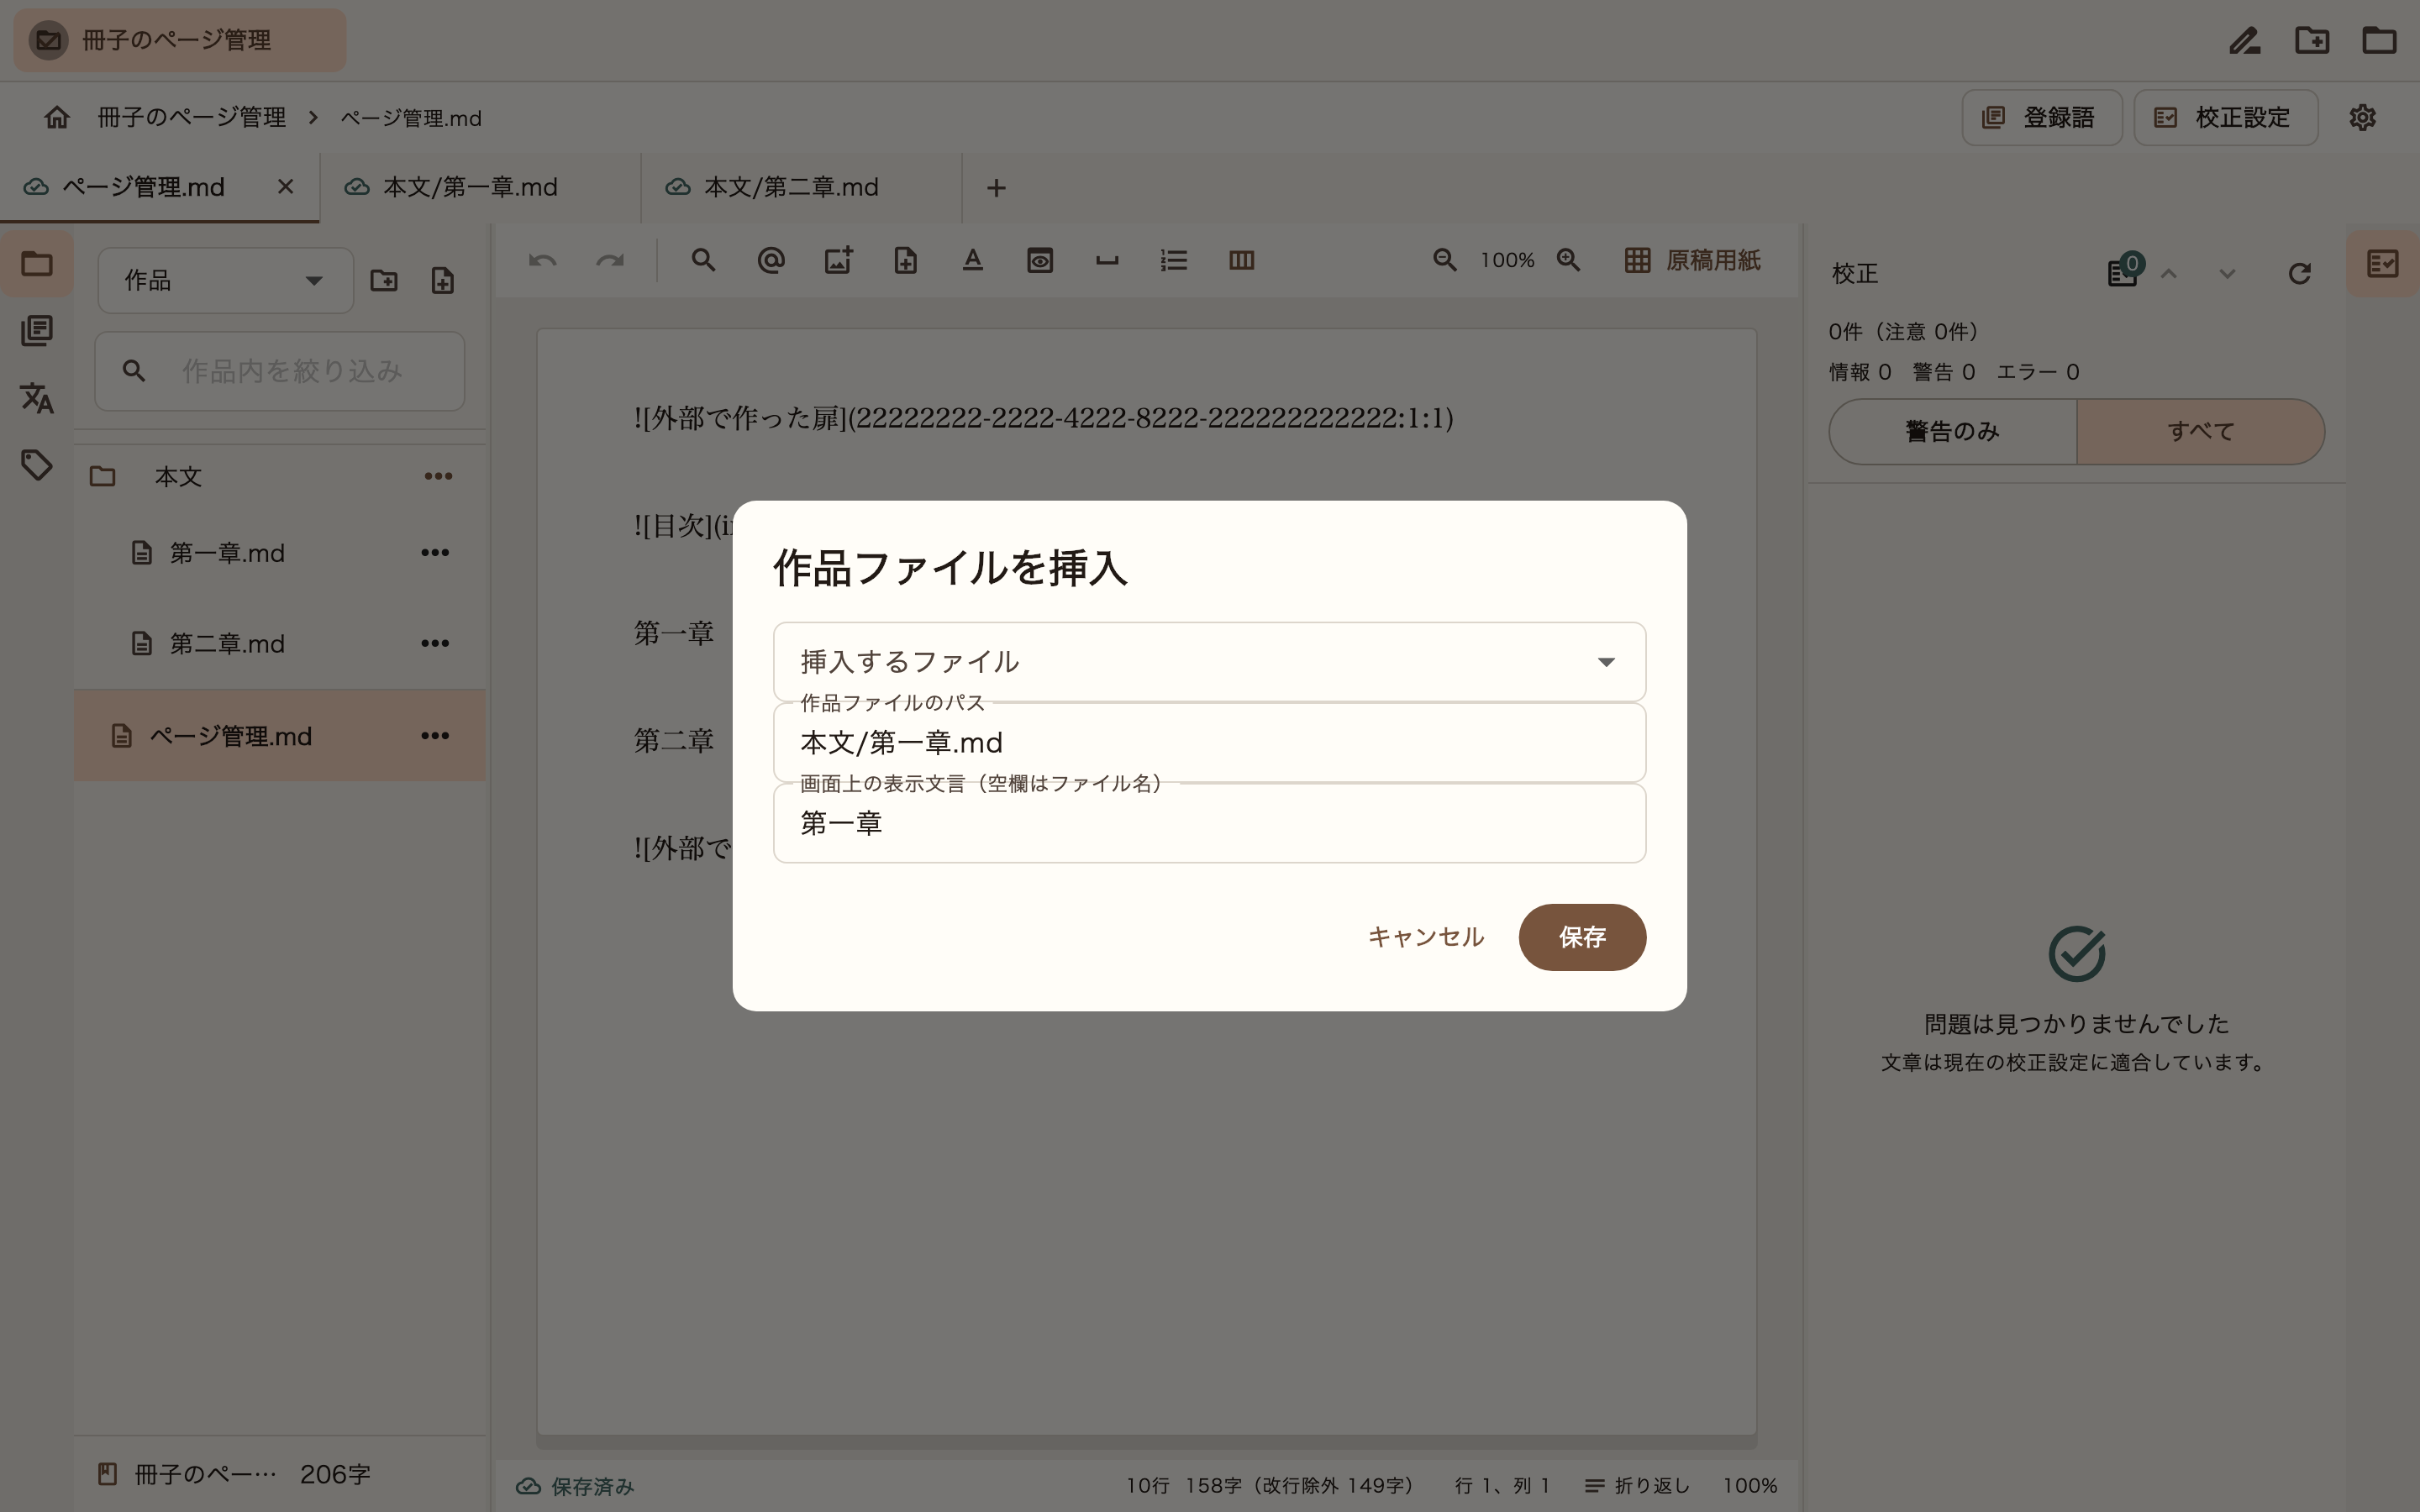Click the text emphasis A icon
This screenshot has height=1512, width=2420.
(973, 261)
